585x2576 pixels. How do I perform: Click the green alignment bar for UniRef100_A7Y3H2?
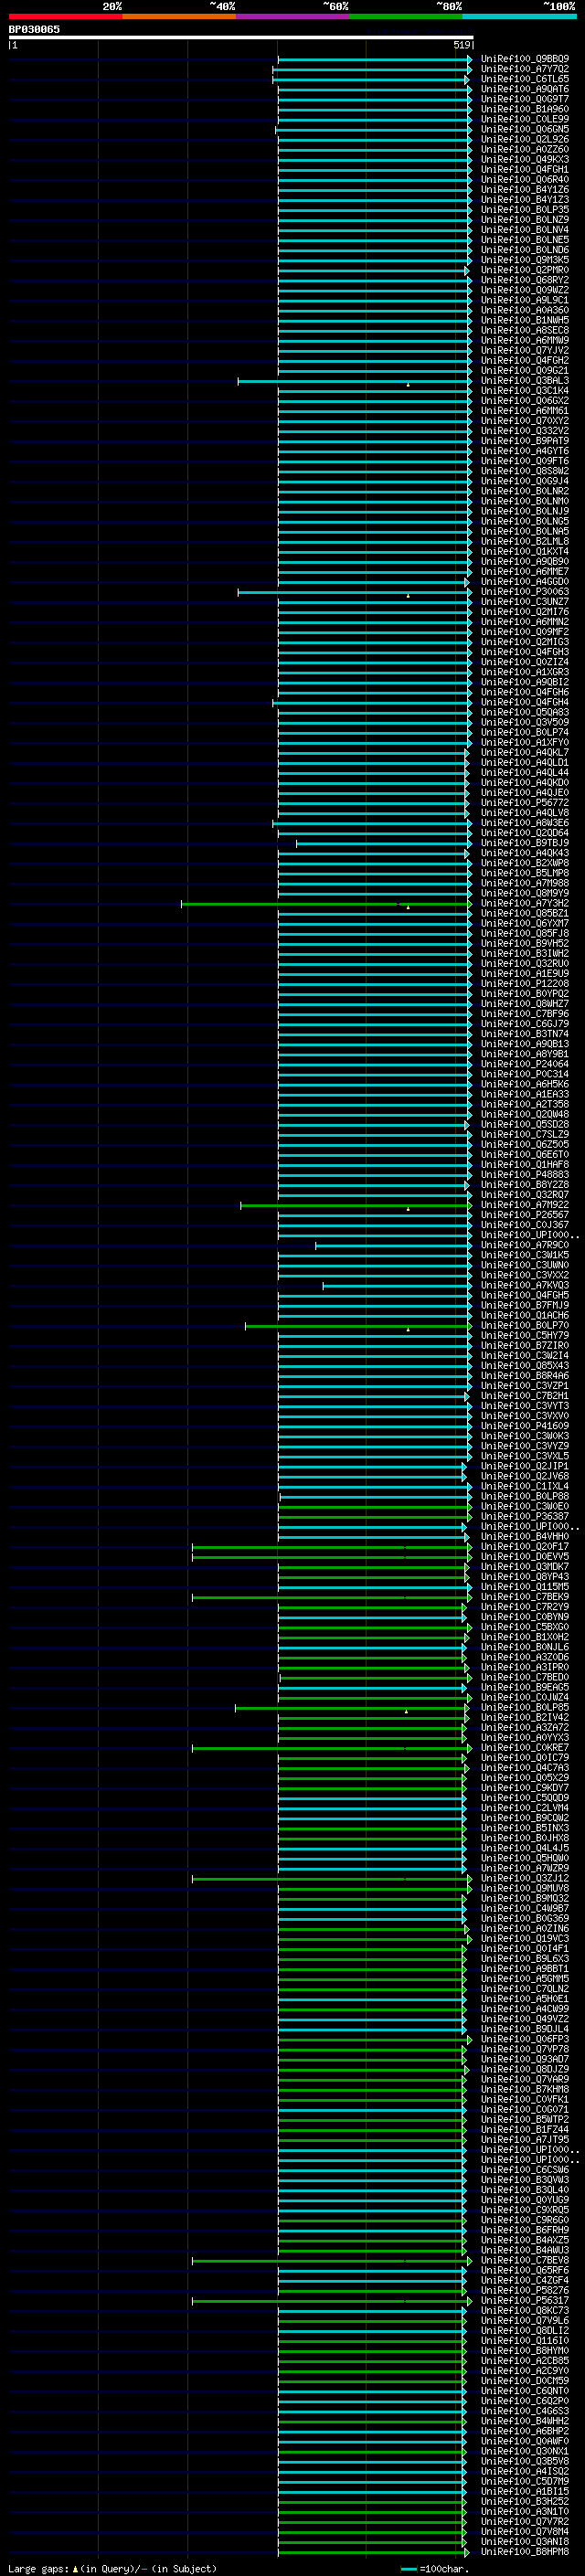point(326,904)
